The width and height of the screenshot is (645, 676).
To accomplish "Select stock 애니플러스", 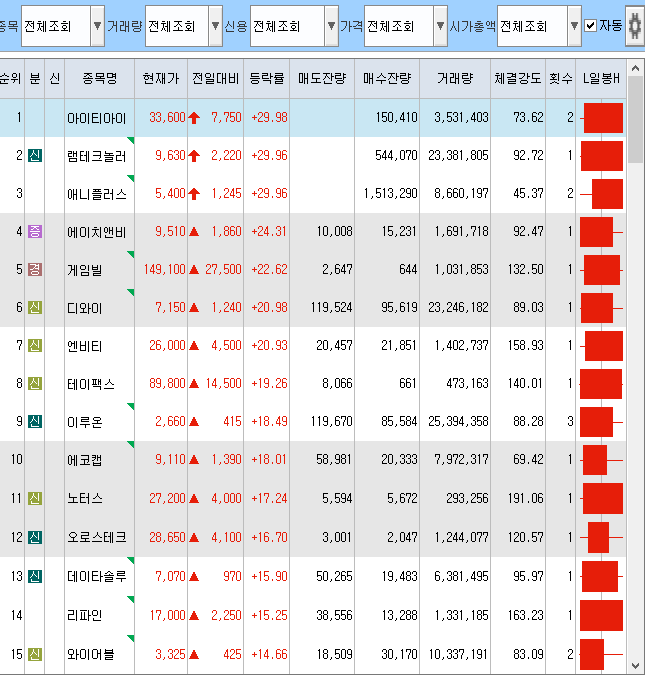I will [x=97, y=194].
